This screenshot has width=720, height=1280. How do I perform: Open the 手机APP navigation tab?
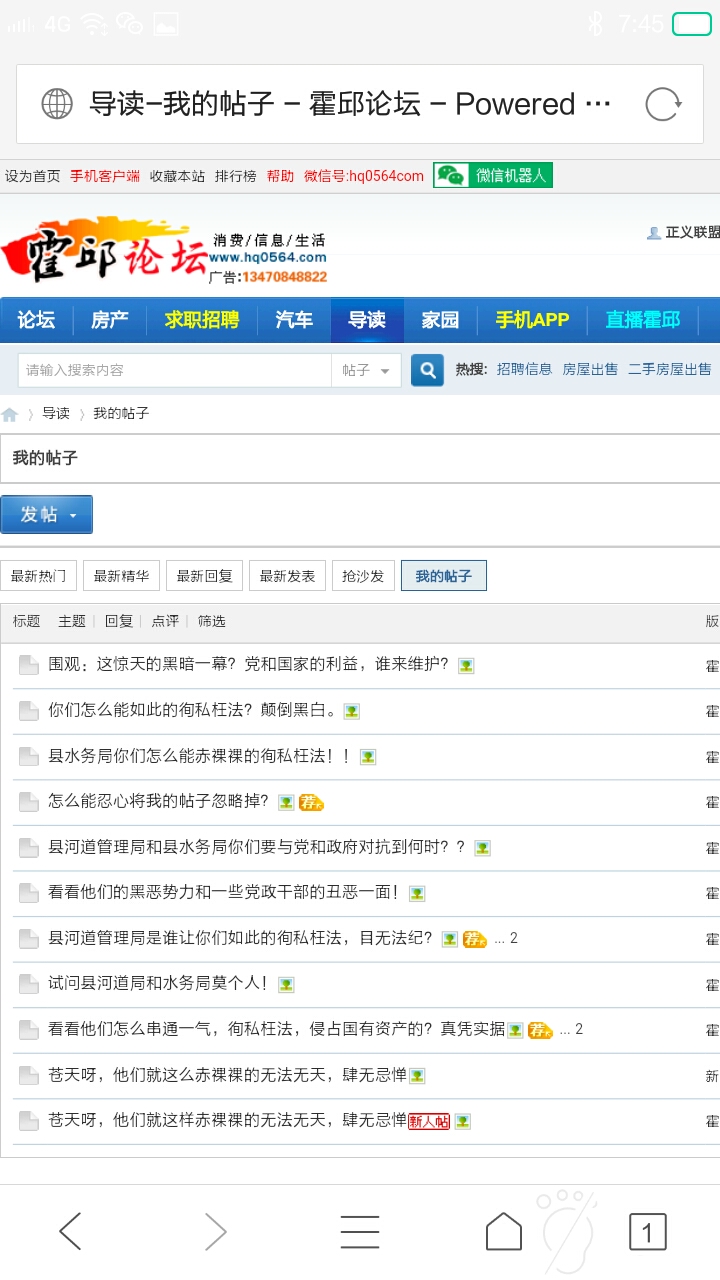(x=532, y=320)
